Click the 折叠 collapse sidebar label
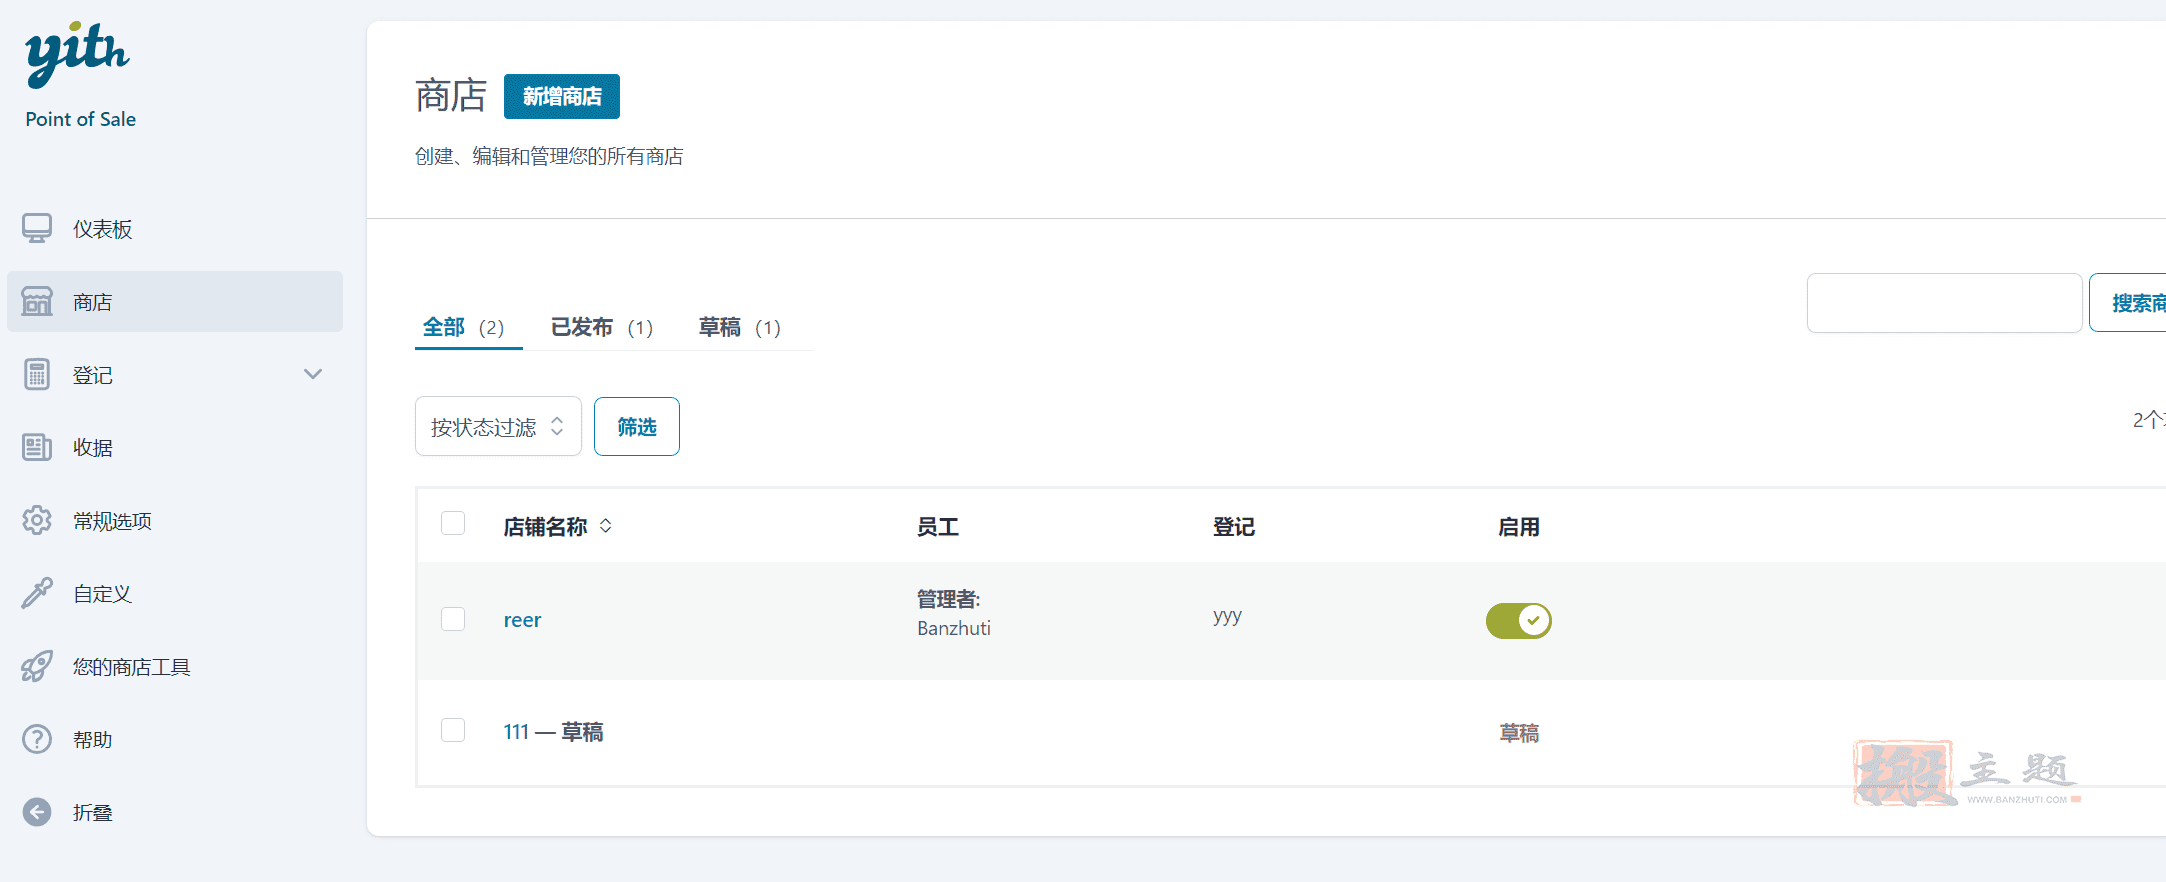2166x882 pixels. click(x=92, y=813)
